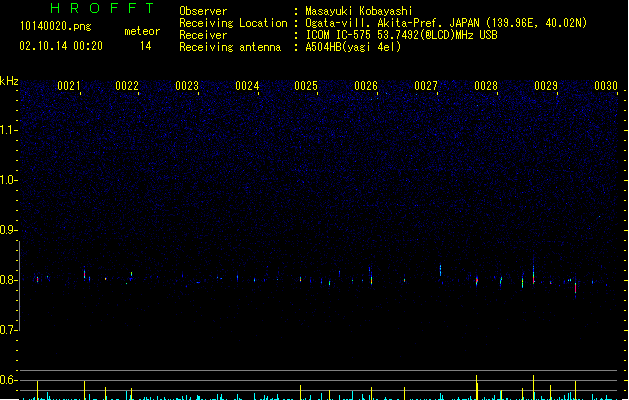Click the 0030 time marker
The width and height of the screenshot is (629, 400).
point(606,86)
